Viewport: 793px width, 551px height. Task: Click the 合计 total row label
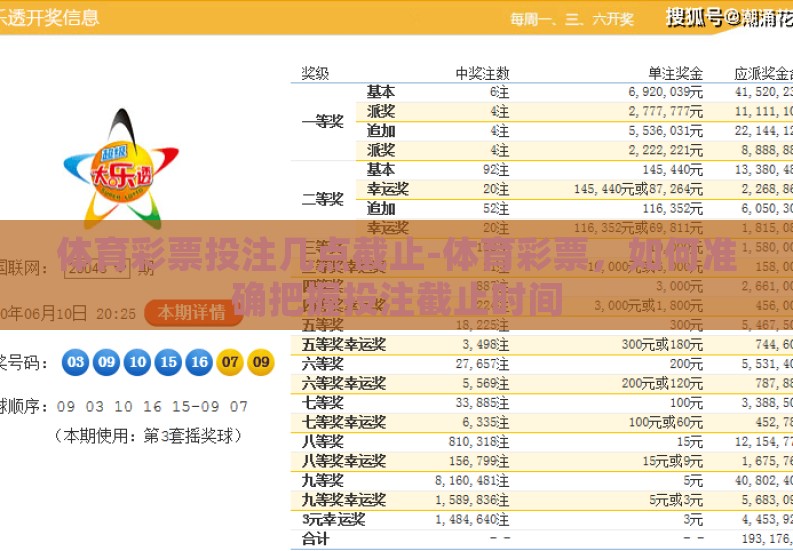pos(315,539)
